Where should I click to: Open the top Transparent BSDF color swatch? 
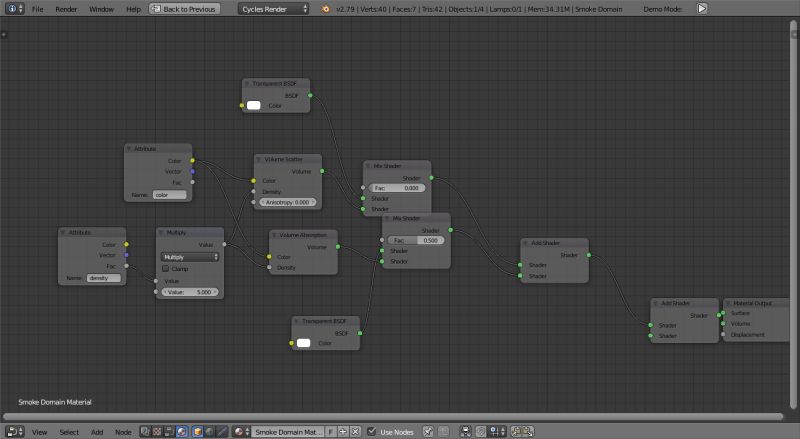point(254,105)
